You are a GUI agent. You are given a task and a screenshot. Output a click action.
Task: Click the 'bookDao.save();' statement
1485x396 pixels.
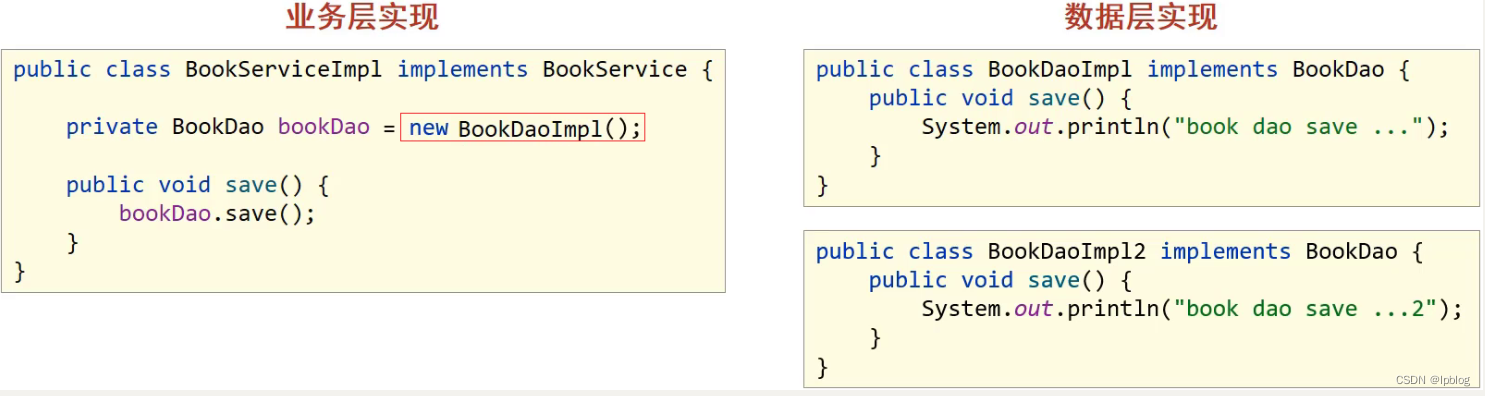click(x=217, y=214)
